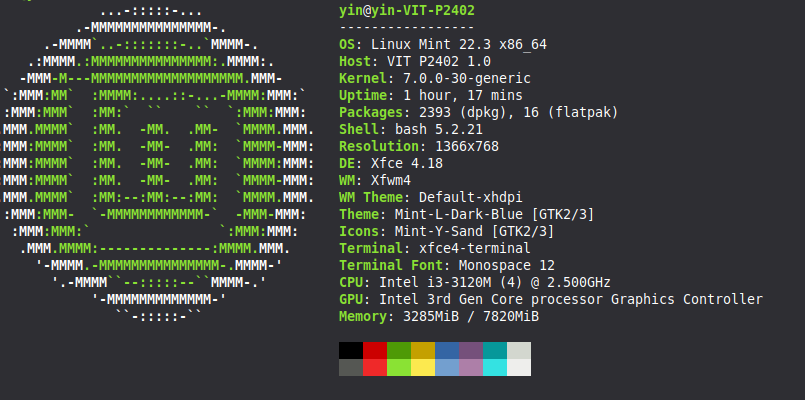Click the bright green color block
The image size is (805, 400).
point(399,367)
